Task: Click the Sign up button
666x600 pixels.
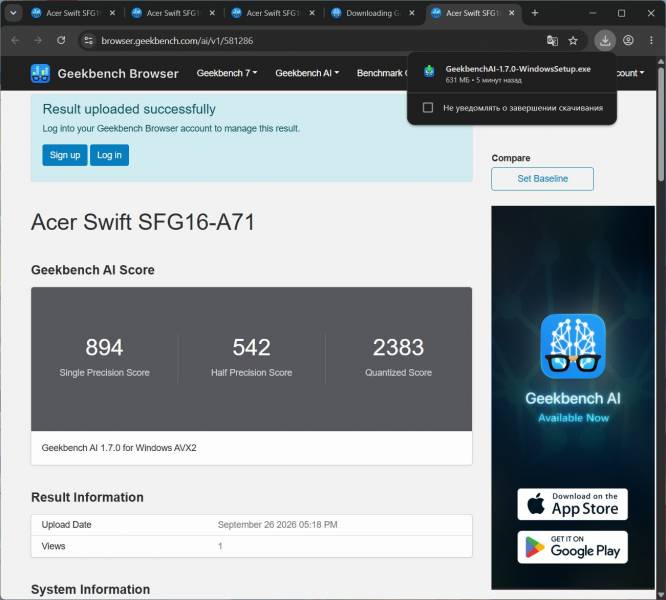Action: point(65,155)
